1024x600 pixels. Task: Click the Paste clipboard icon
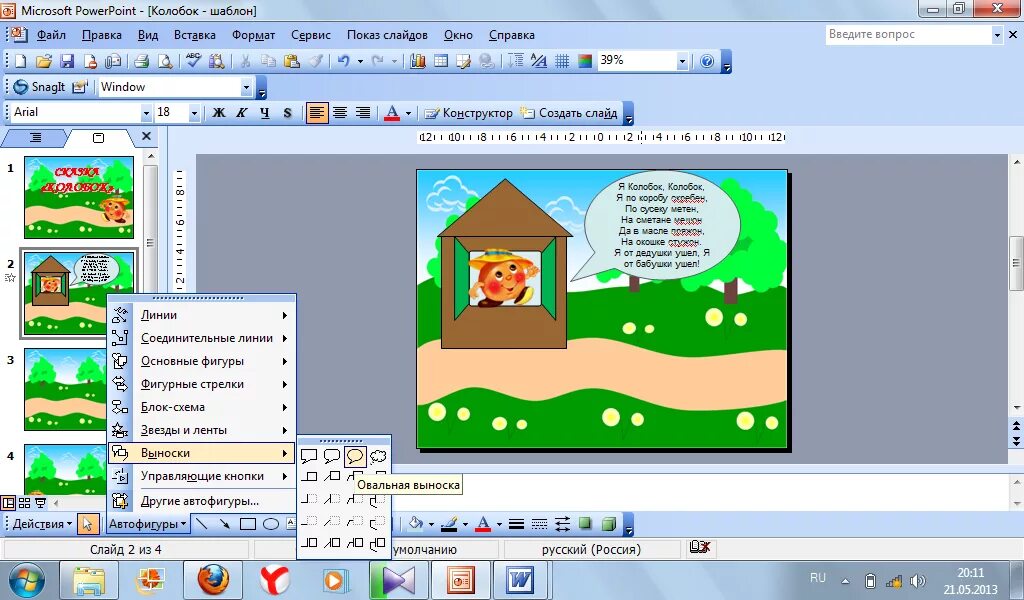(x=292, y=61)
